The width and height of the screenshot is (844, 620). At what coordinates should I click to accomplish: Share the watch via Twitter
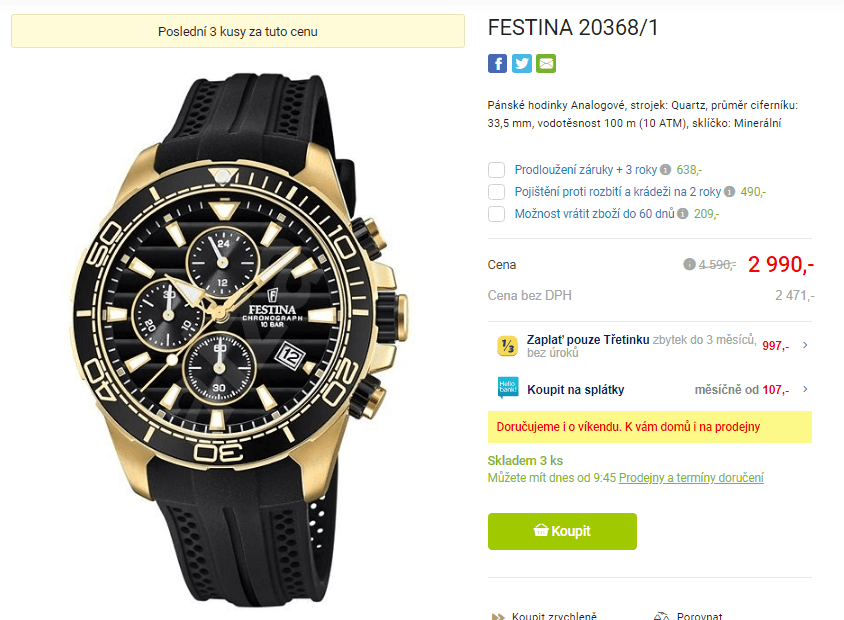521,63
